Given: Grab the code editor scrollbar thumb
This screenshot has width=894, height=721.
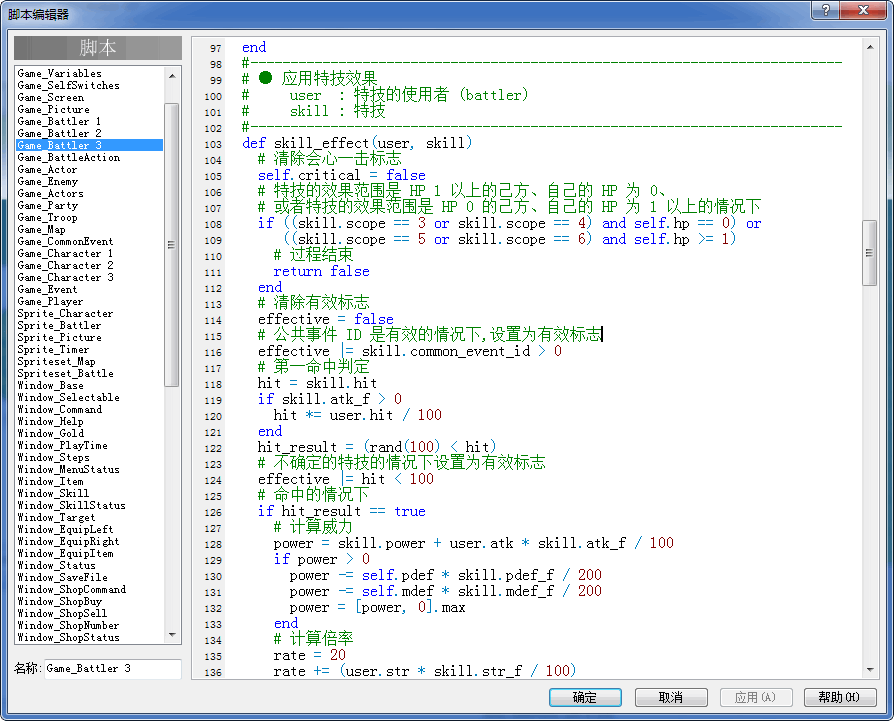Looking at the screenshot, I should (x=869, y=252).
